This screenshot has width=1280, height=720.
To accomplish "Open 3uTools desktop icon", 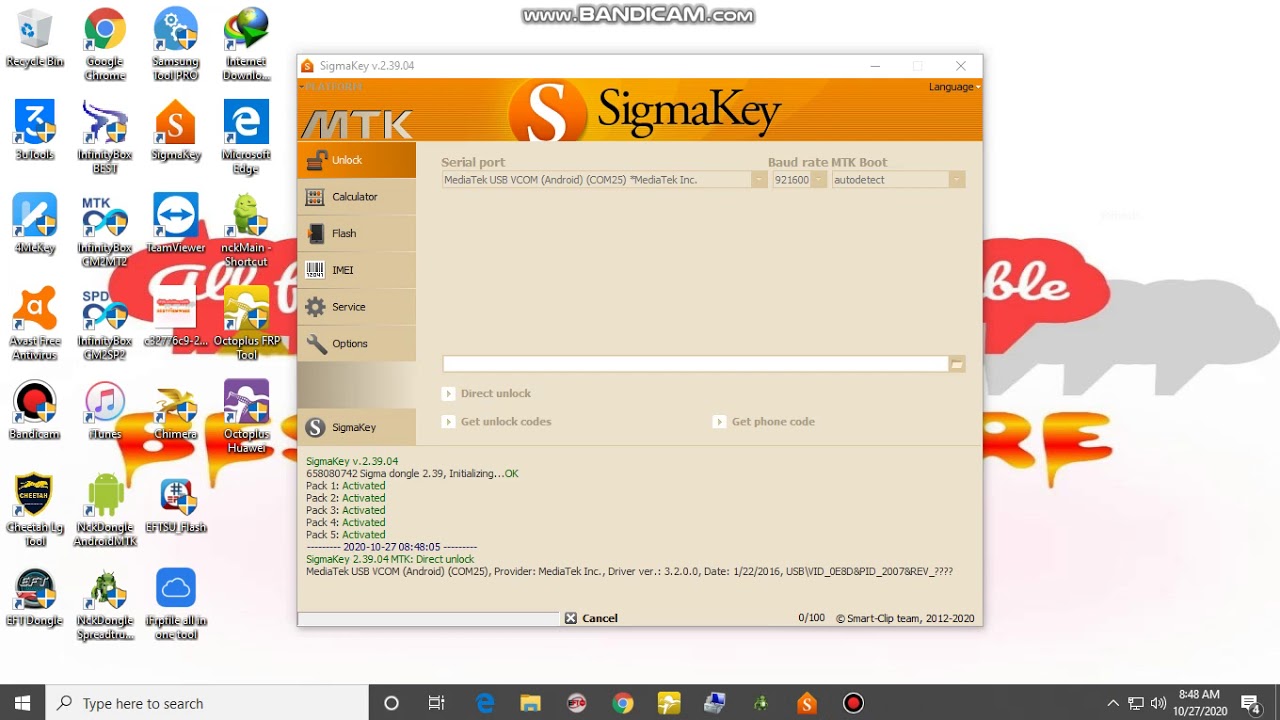I will tap(35, 130).
